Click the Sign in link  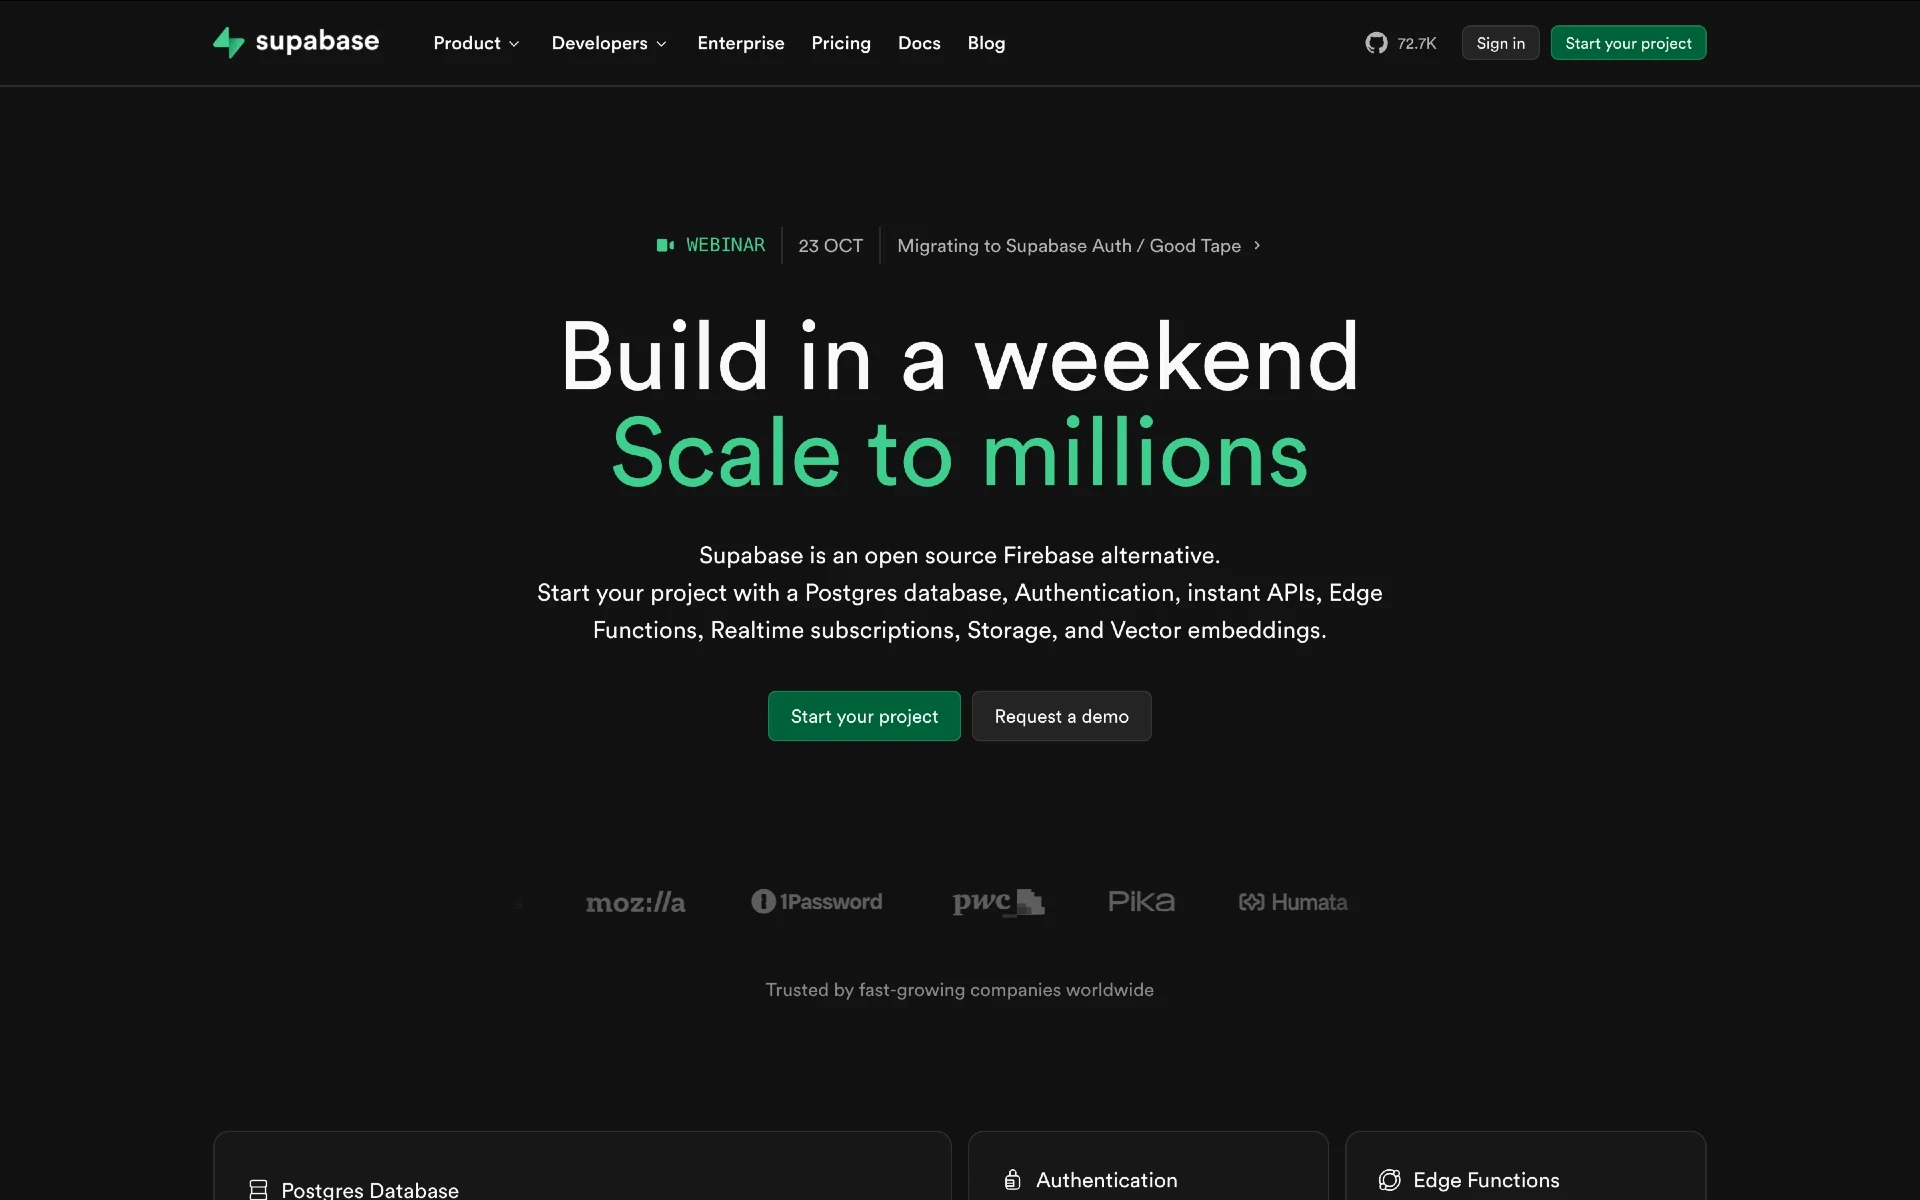(1500, 41)
